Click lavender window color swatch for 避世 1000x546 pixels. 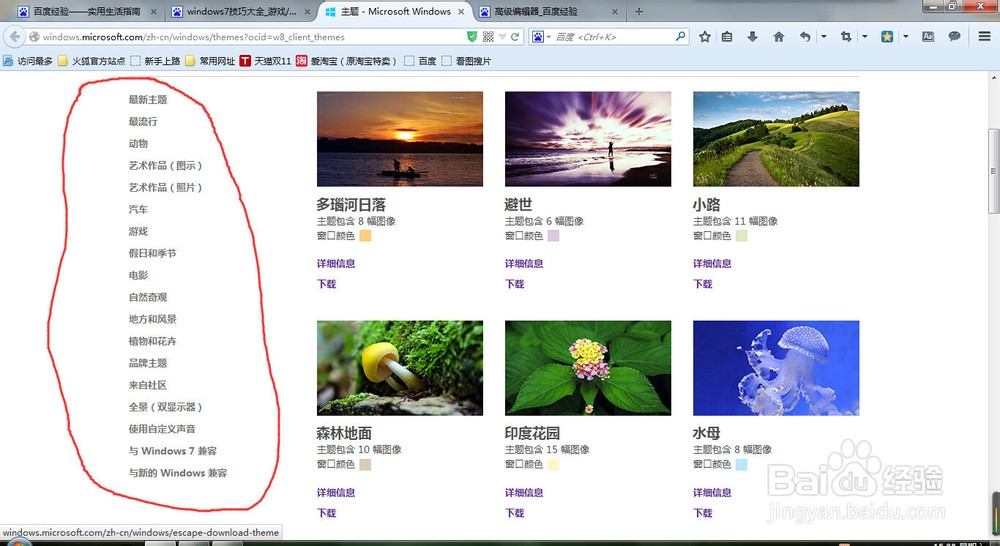[554, 236]
